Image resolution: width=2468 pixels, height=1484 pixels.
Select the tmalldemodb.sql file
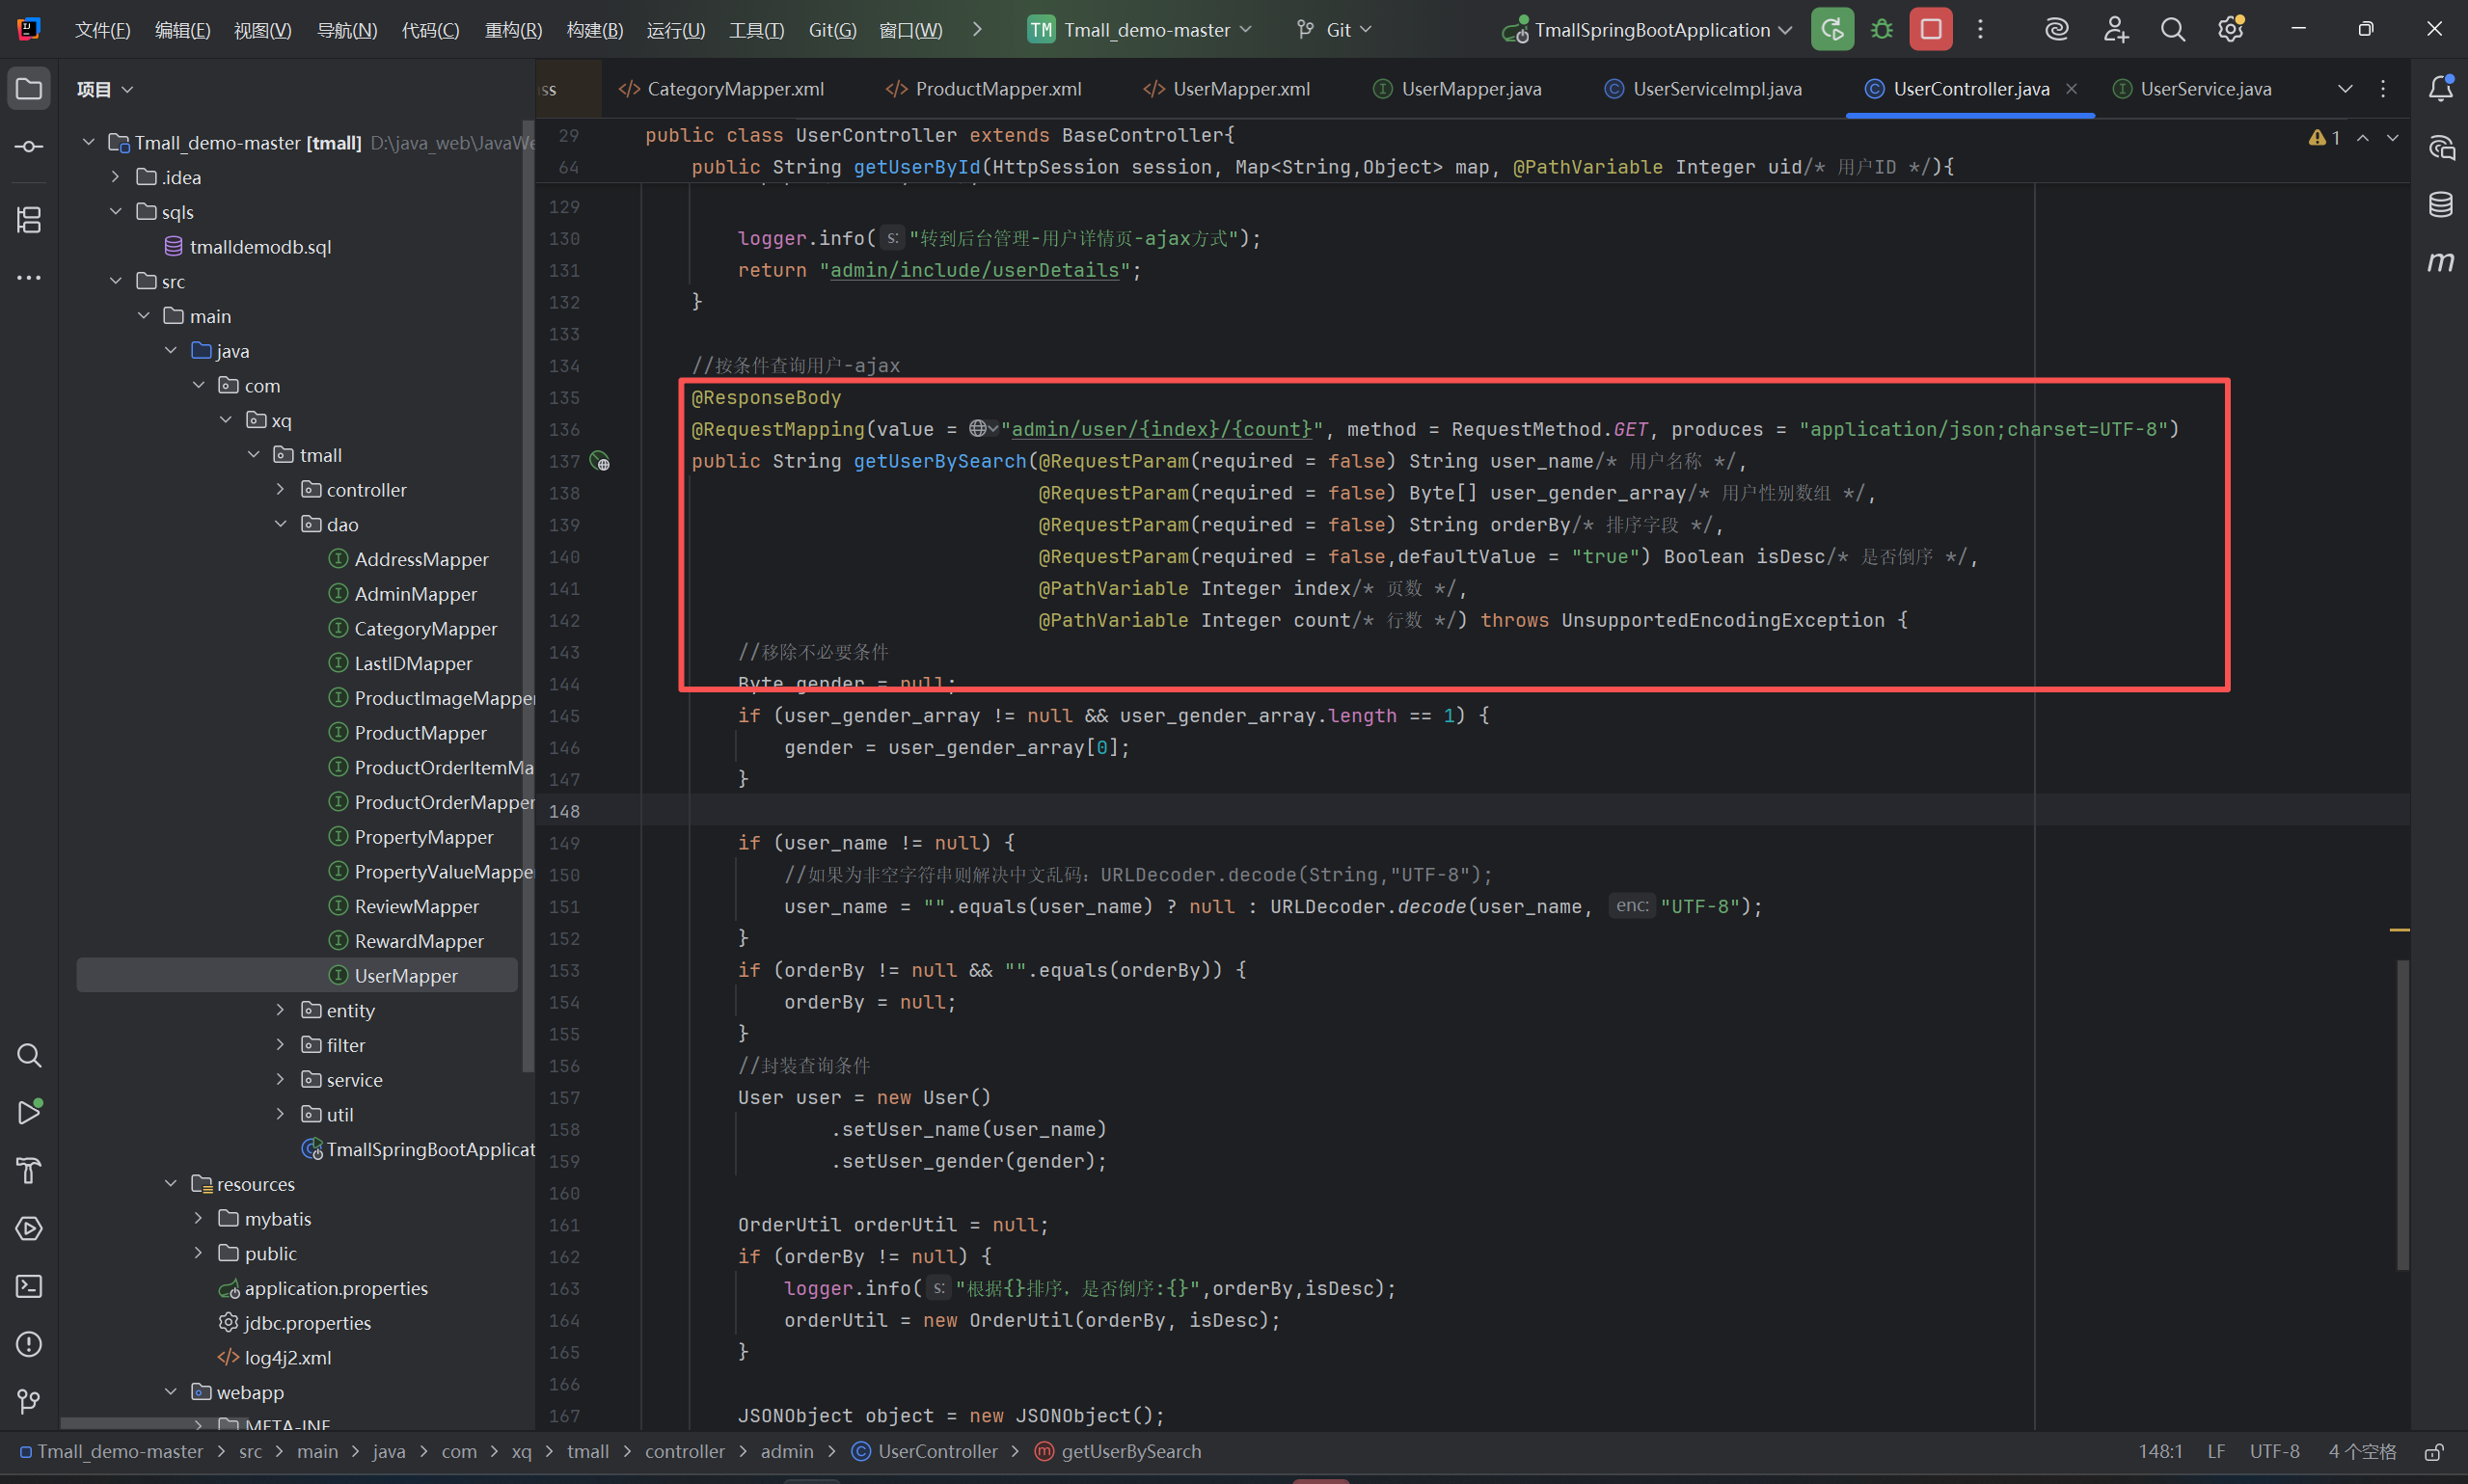260,247
